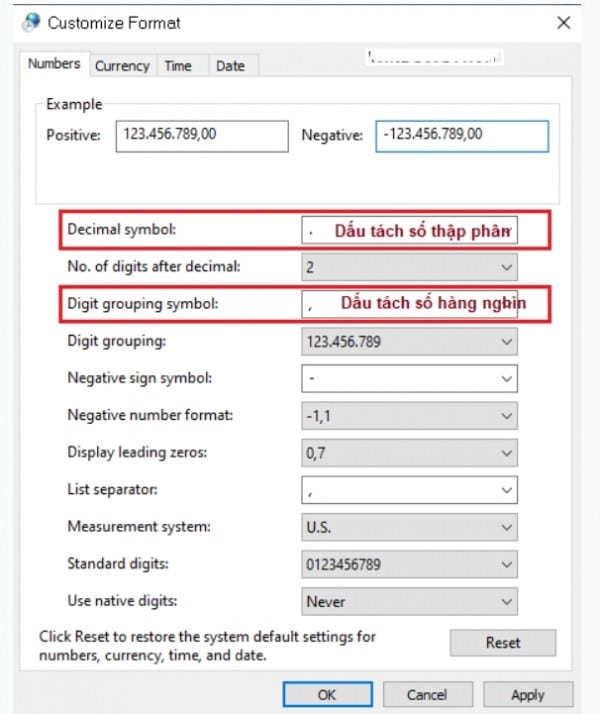Click the 'Negative sign symbol:' label
Image resolution: width=600 pixels, height=714 pixels.
140,378
